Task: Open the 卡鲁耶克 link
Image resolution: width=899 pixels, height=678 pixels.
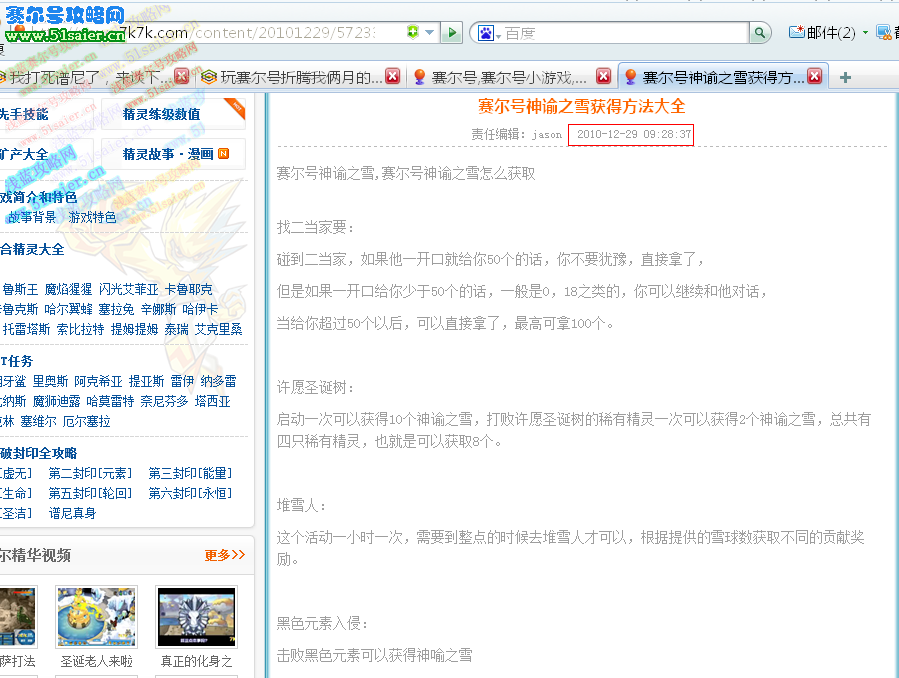Action: click(189, 289)
